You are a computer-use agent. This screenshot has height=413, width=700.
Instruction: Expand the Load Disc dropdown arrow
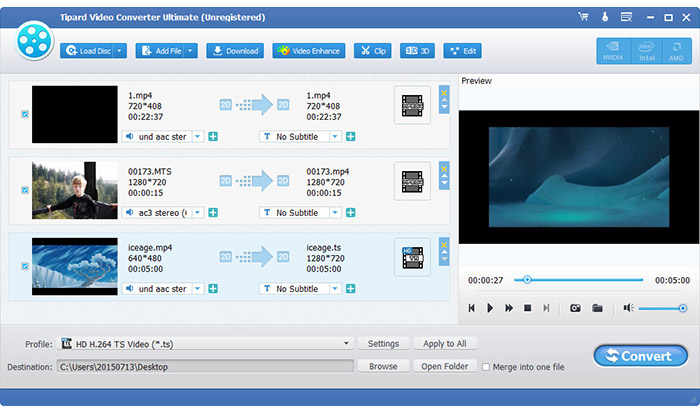pos(120,51)
